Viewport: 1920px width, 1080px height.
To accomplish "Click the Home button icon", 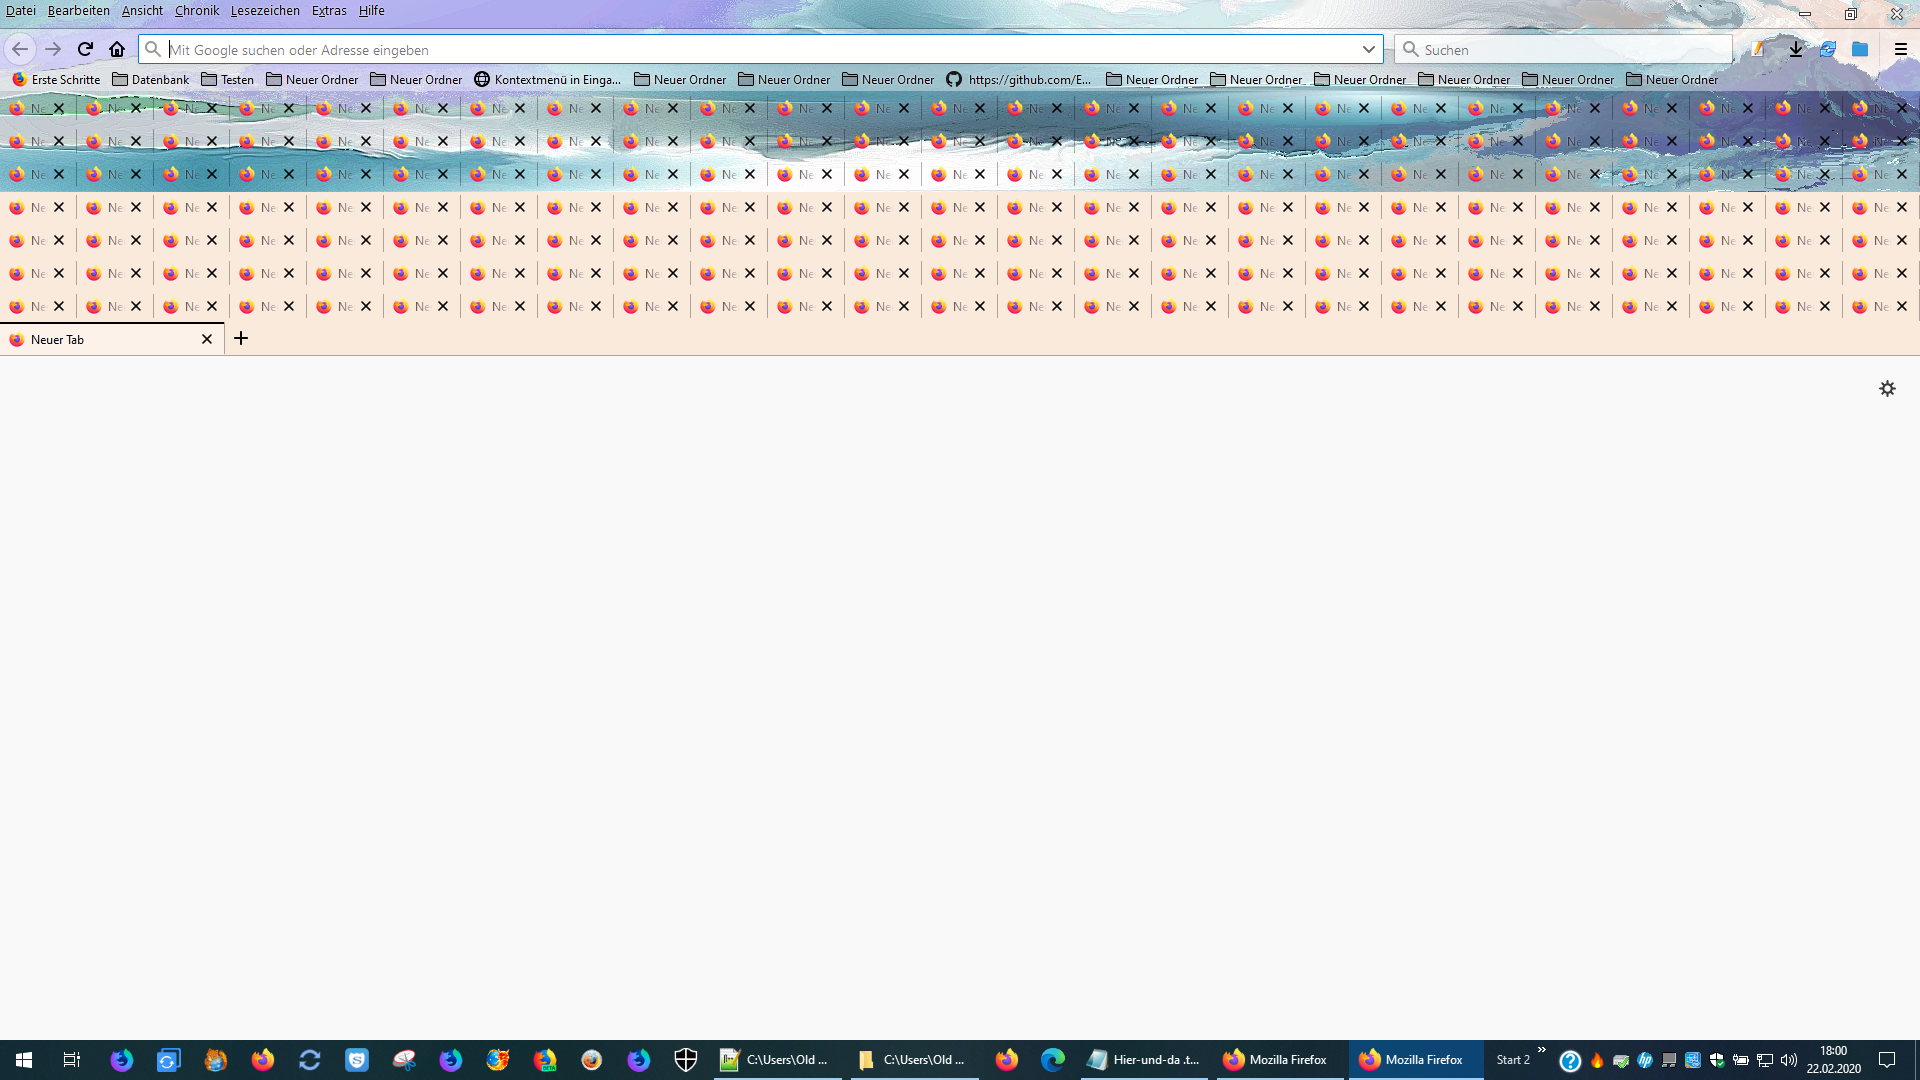I will [x=117, y=49].
